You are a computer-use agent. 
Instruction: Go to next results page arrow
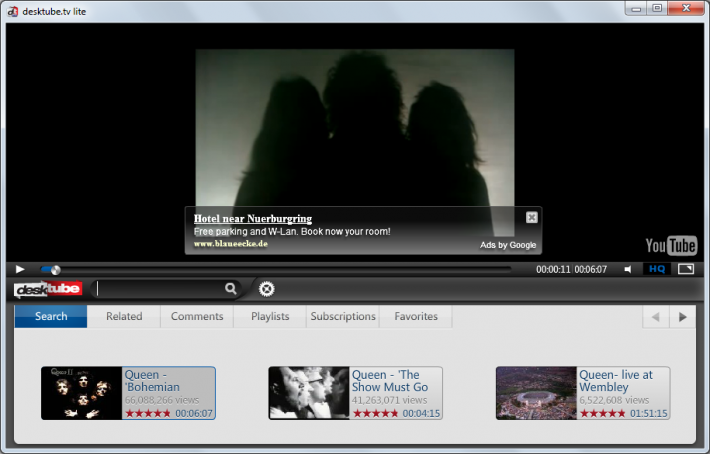(x=682, y=317)
